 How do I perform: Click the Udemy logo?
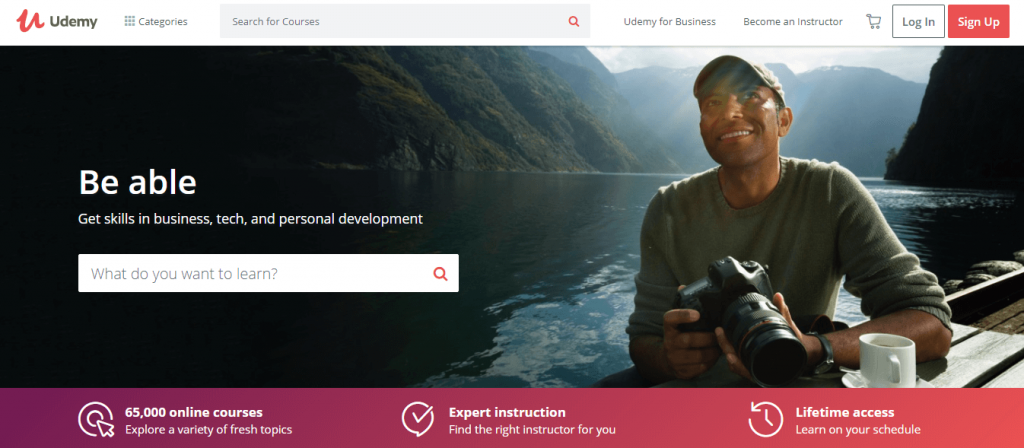57,21
